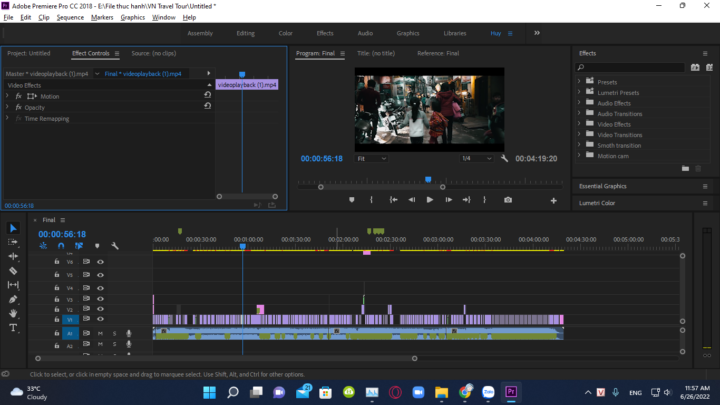Open zoom level Fit dropdown

coord(371,158)
